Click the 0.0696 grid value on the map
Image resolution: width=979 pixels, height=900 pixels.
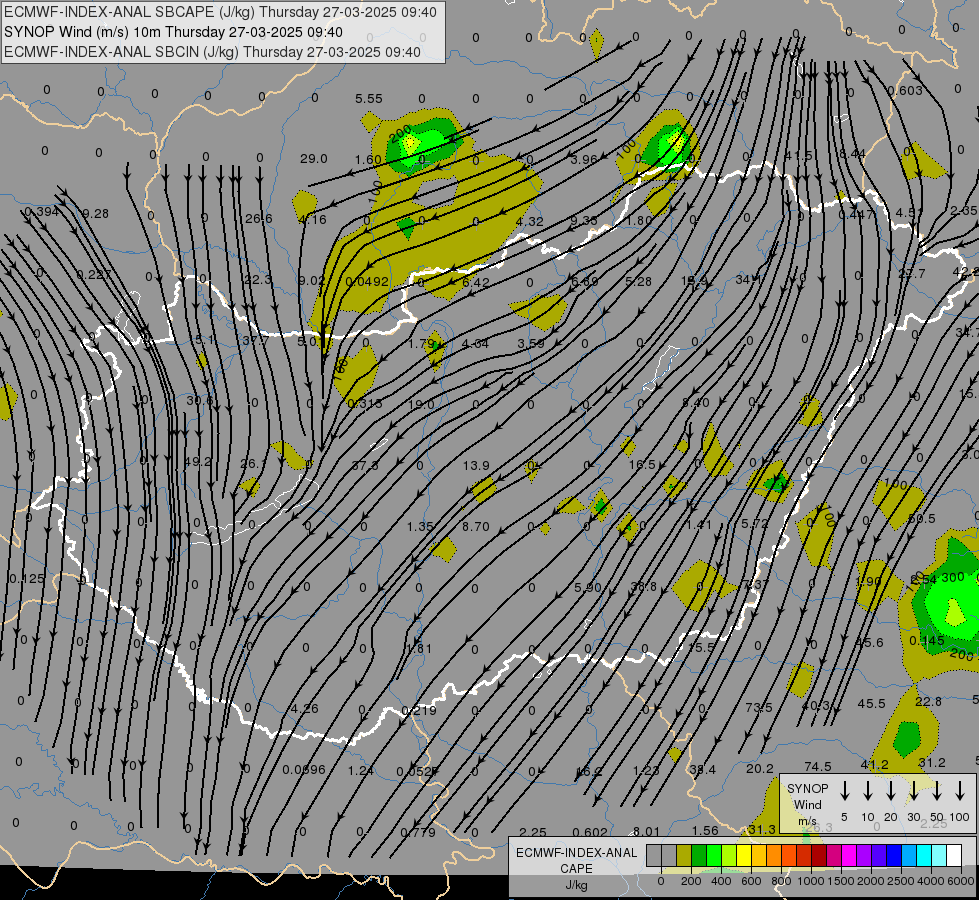(x=303, y=769)
